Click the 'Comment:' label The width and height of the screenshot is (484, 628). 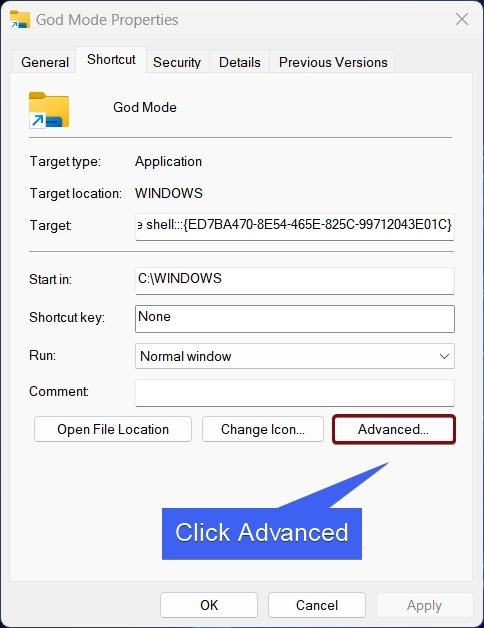click(59, 391)
